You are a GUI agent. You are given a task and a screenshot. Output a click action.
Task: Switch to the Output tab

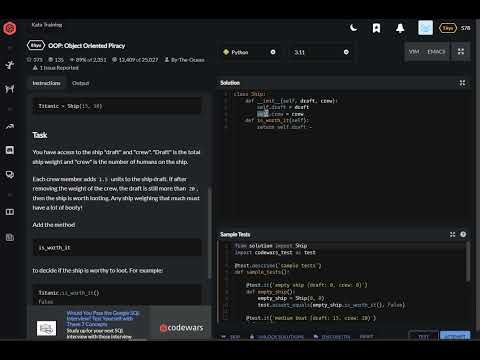(x=80, y=83)
